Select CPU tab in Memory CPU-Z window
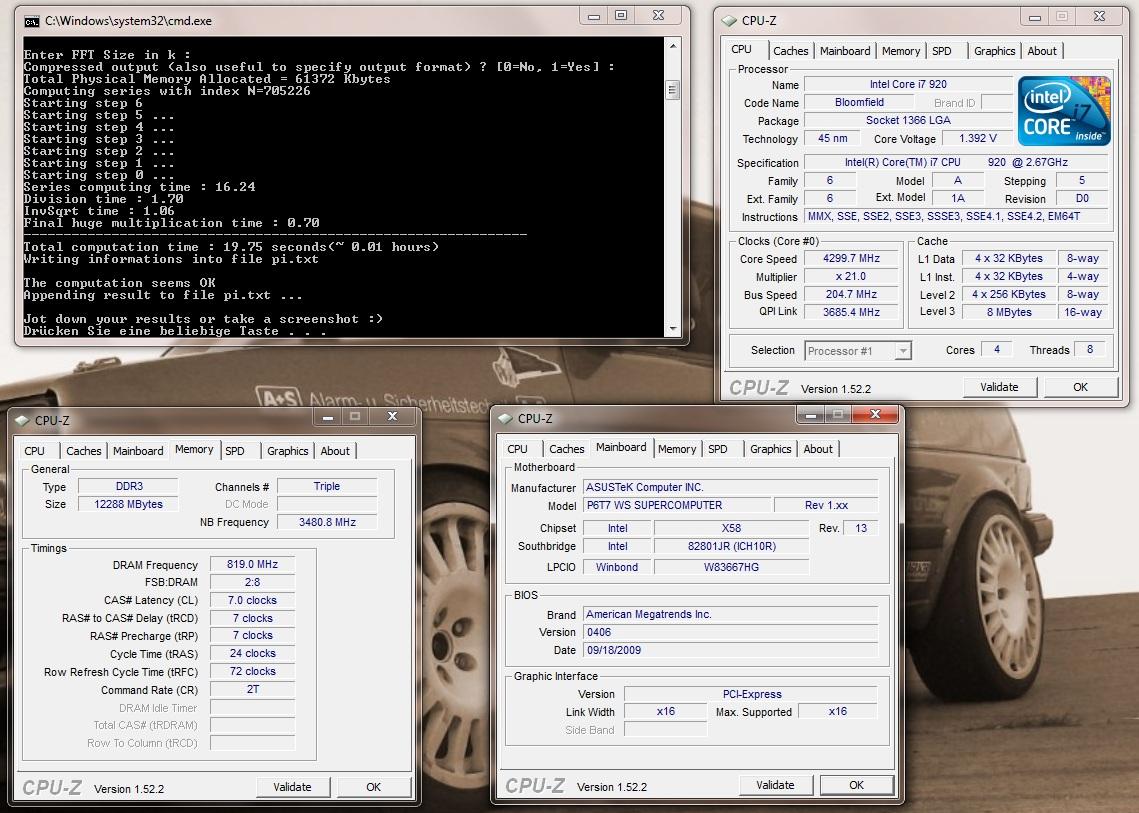The image size is (1139, 813). click(34, 450)
